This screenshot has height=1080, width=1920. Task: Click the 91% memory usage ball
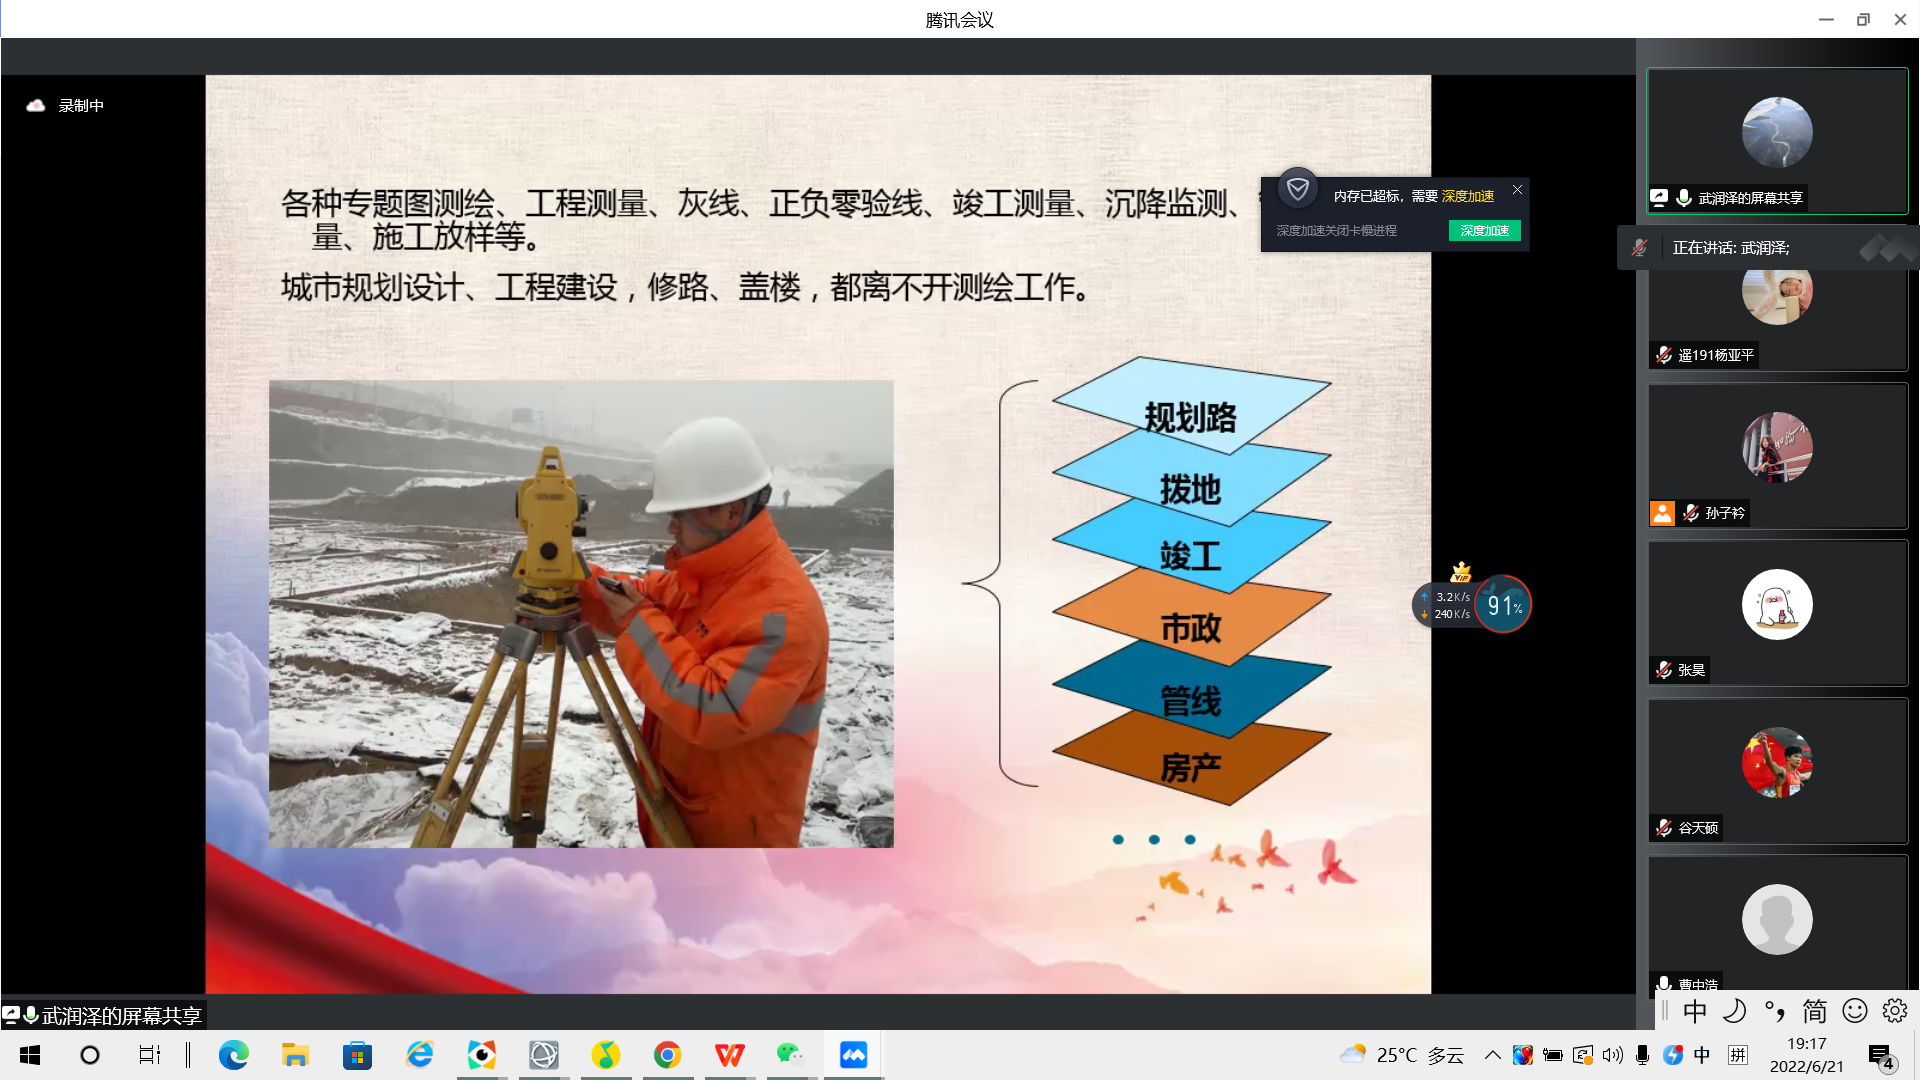[1502, 605]
